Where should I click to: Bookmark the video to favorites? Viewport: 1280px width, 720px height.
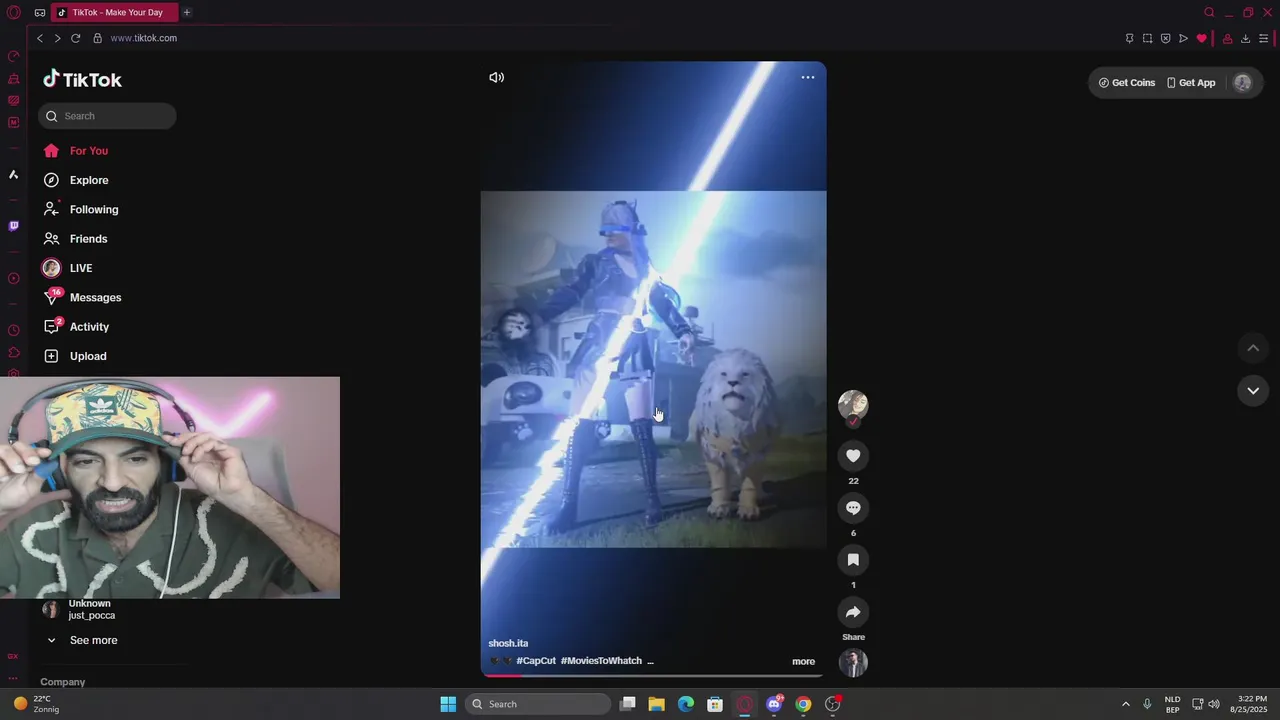pyautogui.click(x=853, y=560)
